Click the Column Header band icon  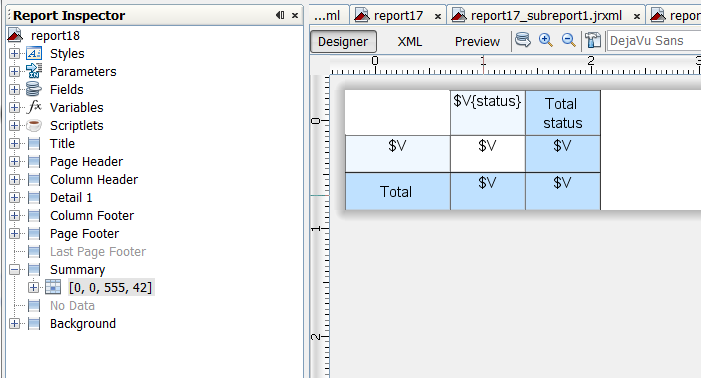[x=34, y=180]
